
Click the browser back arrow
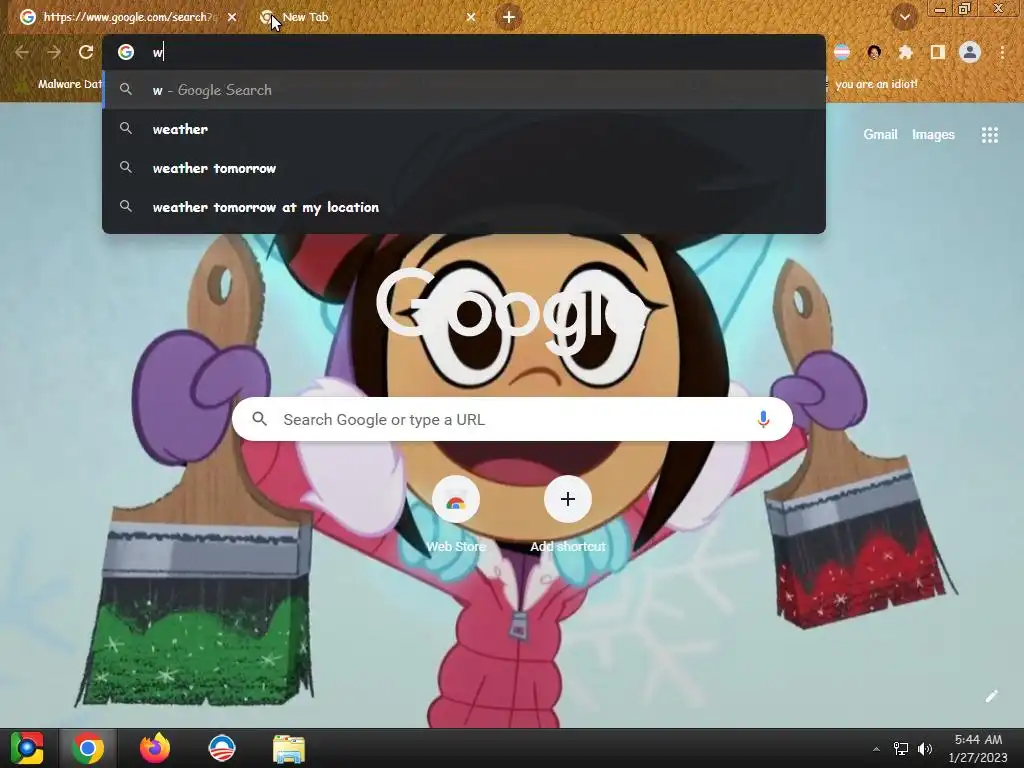click(22, 52)
